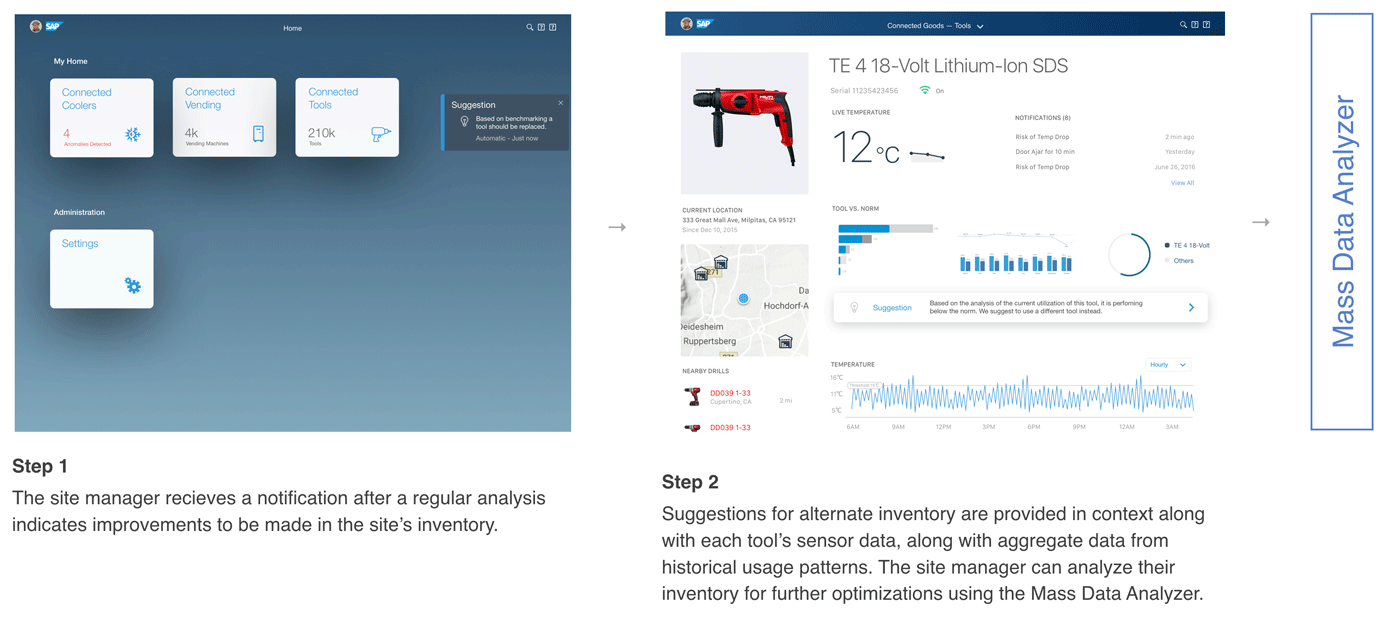Open the "Door Ajar for 10 min" notification
This screenshot has height=634, width=1400.
1104,151
